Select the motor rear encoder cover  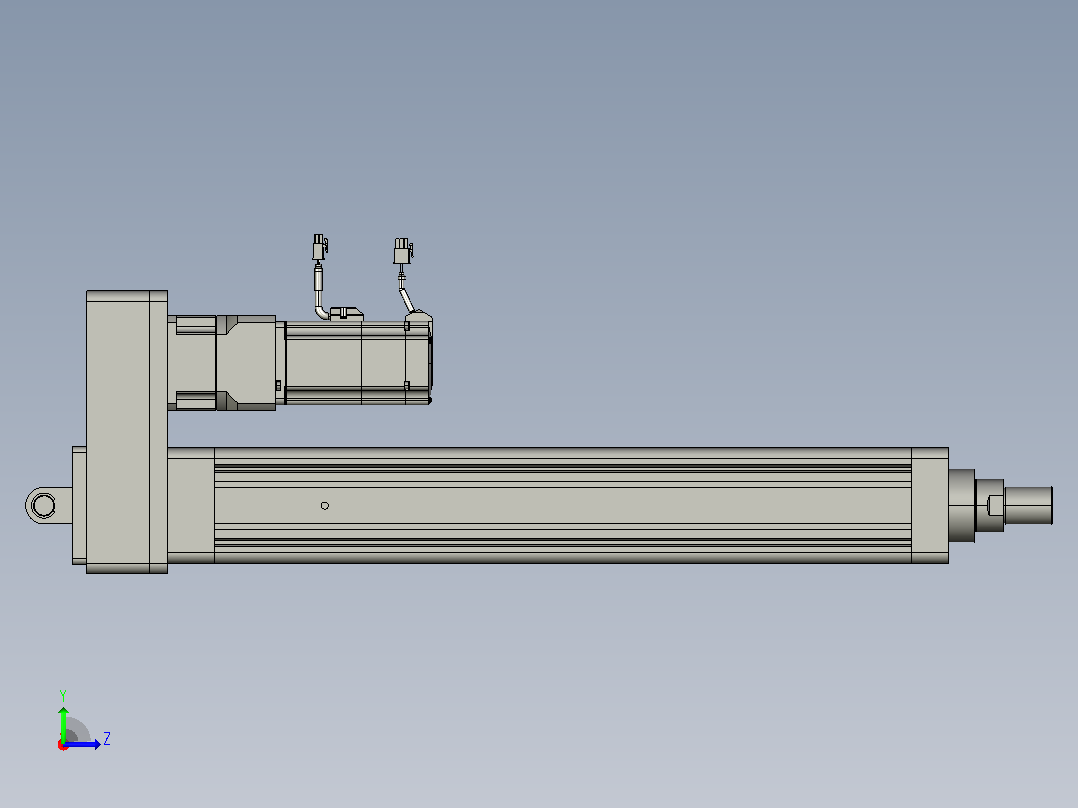[x=418, y=359]
